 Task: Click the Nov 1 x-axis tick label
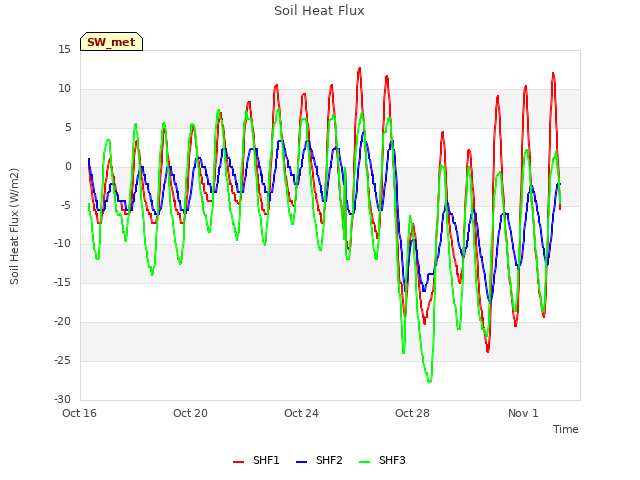coord(523,413)
